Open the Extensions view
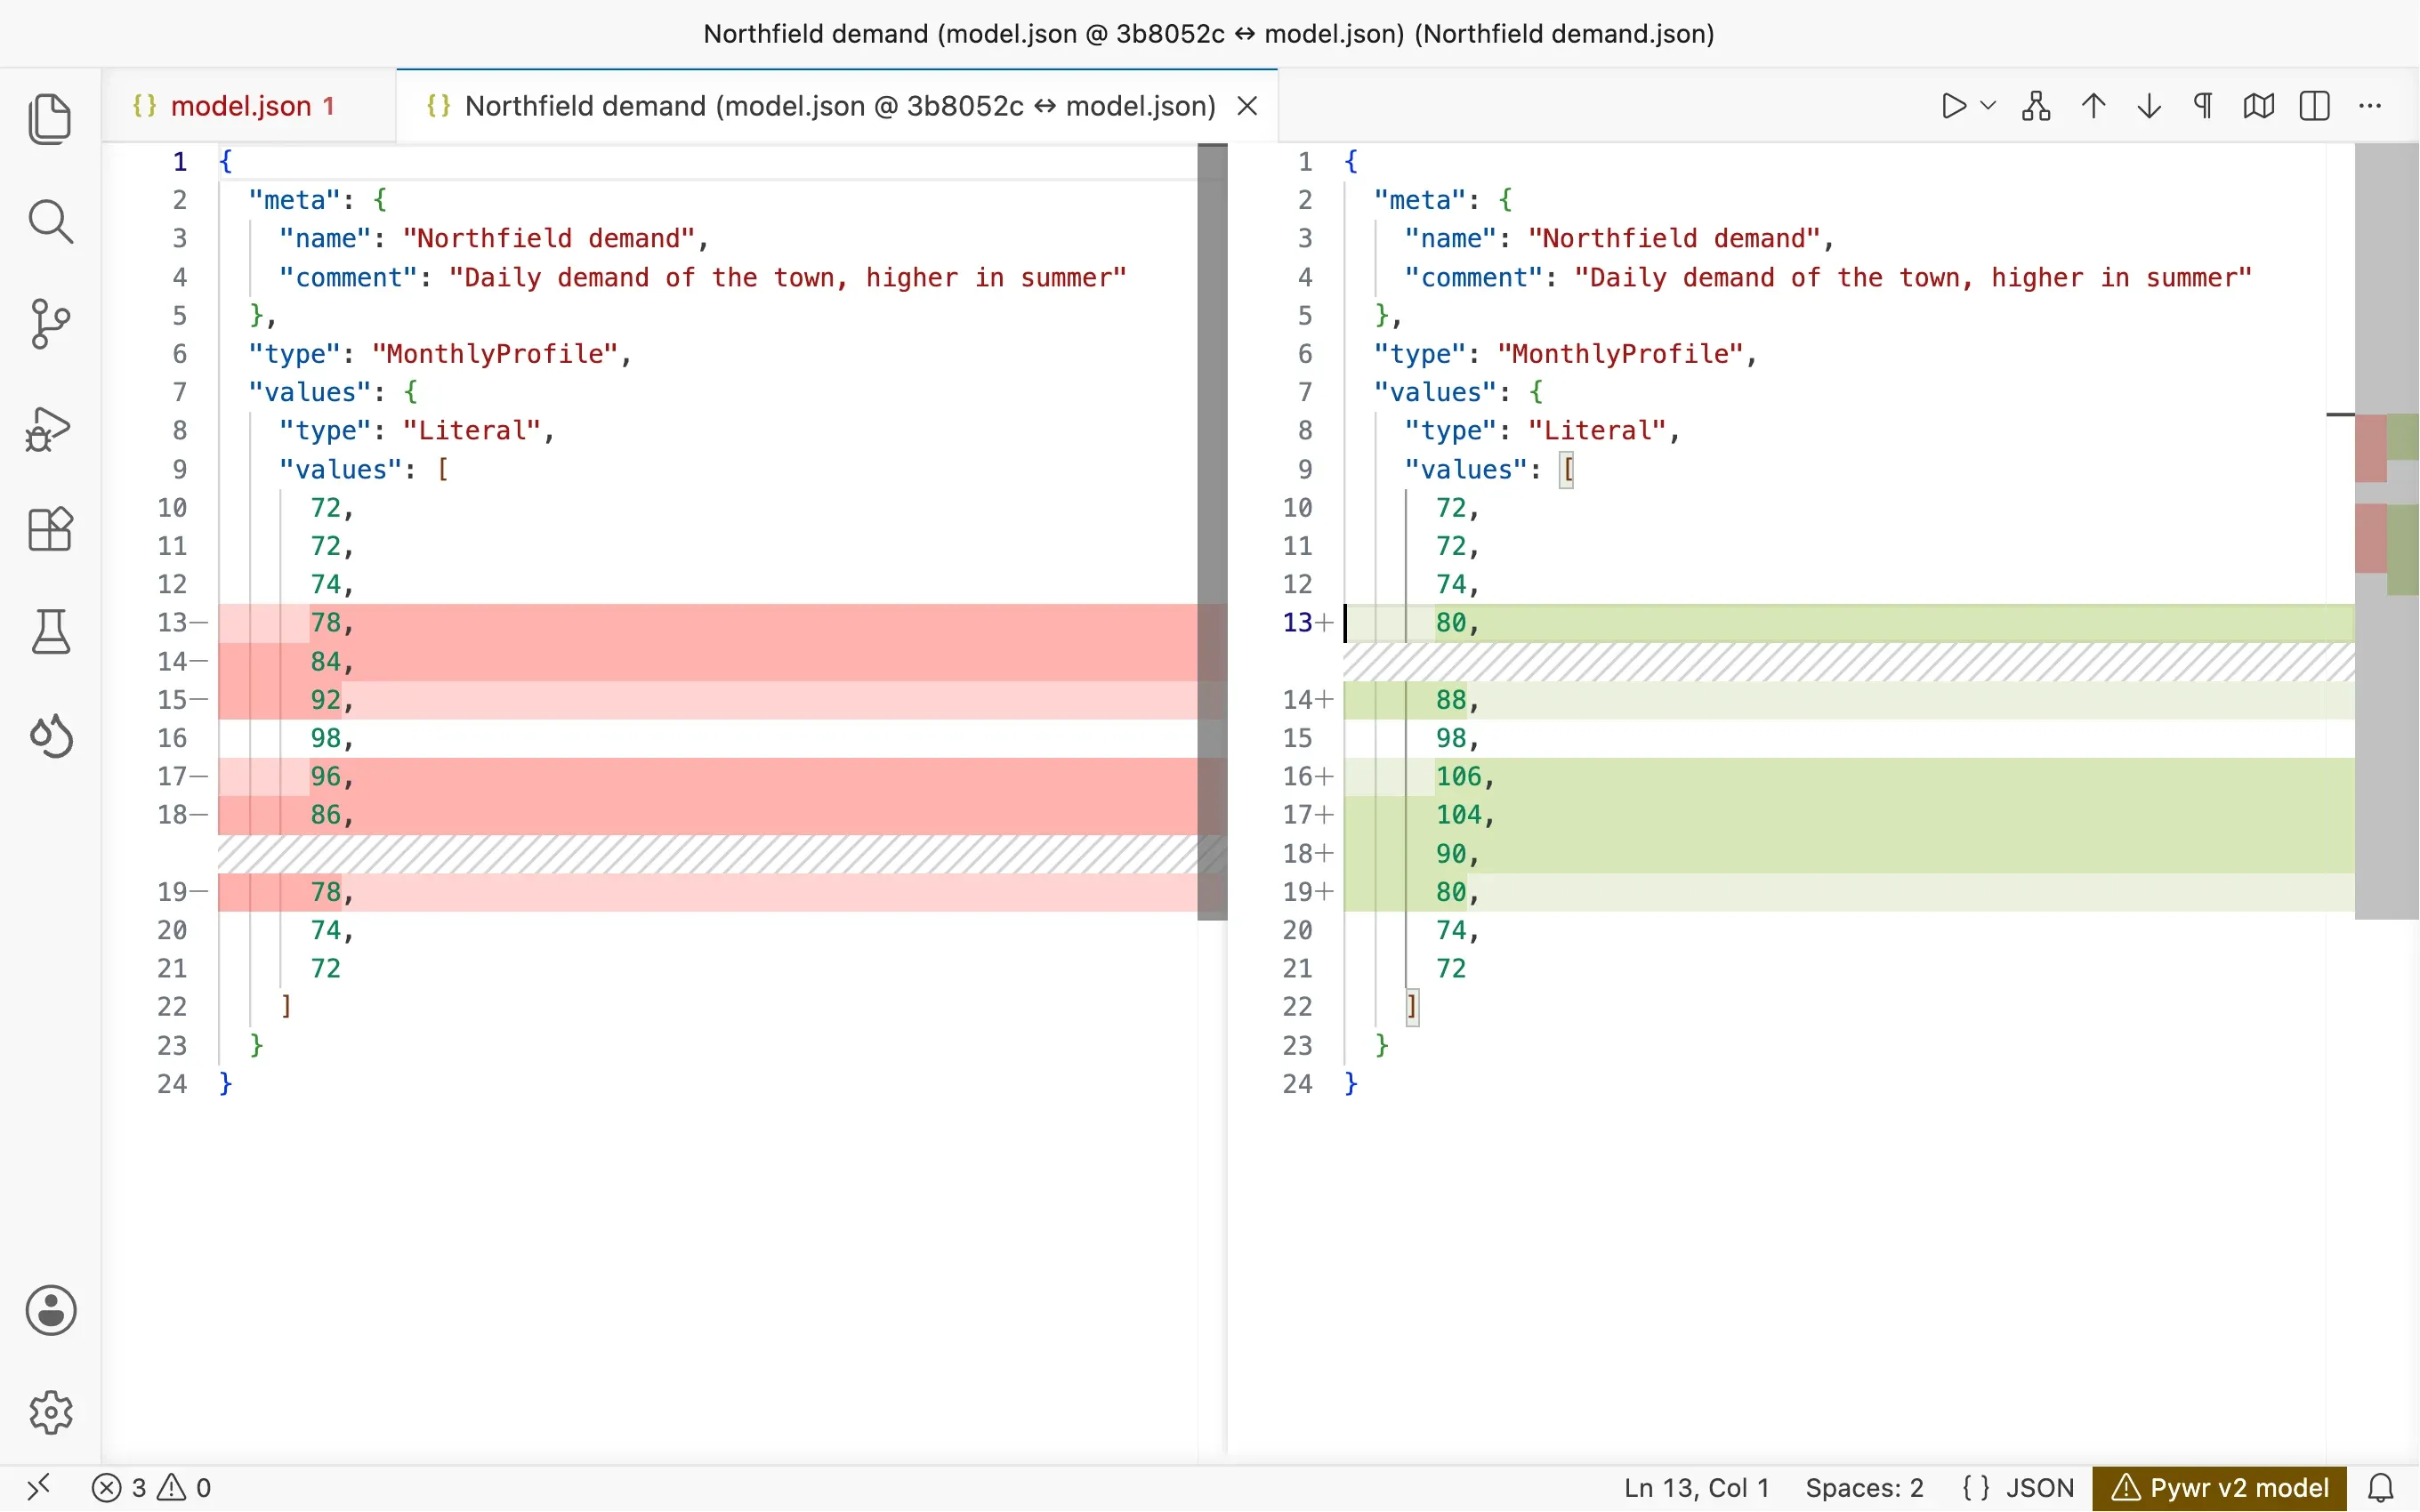Viewport: 2420px width, 1512px height. click(x=50, y=529)
